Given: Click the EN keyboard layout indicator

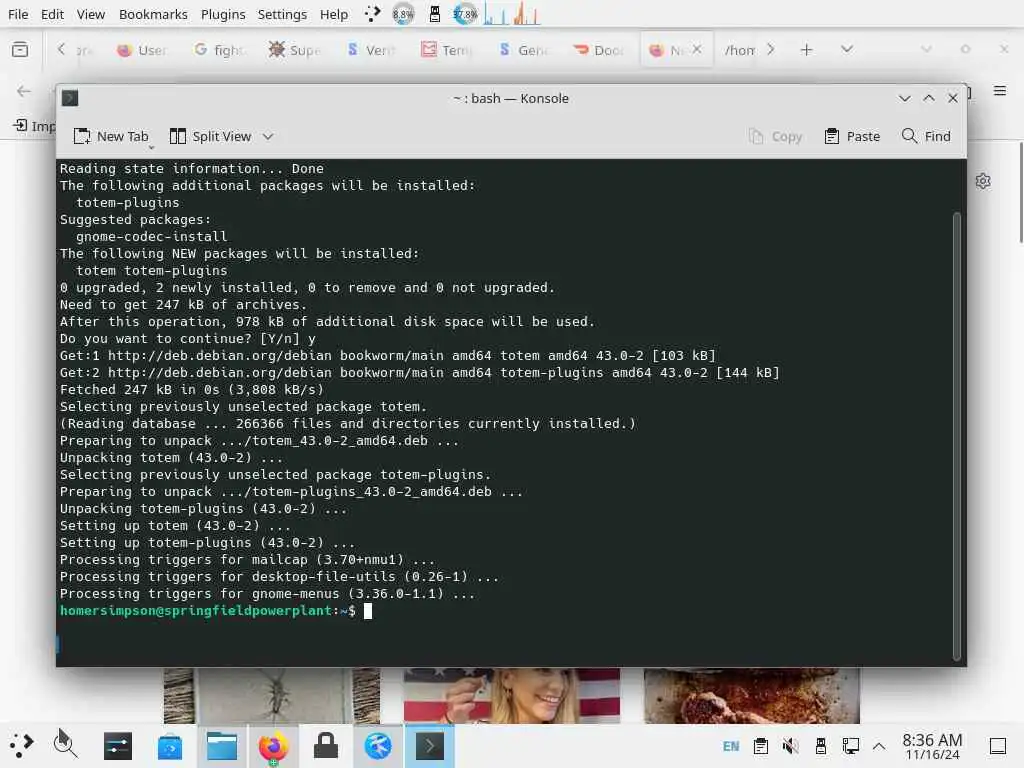Looking at the screenshot, I should 731,746.
